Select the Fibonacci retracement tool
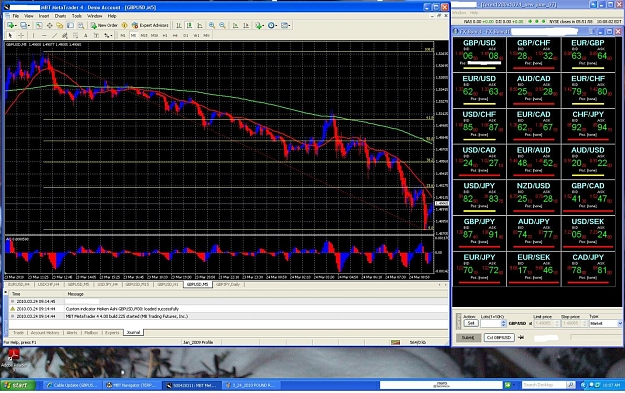This screenshot has width=625, height=393. tap(75, 35)
